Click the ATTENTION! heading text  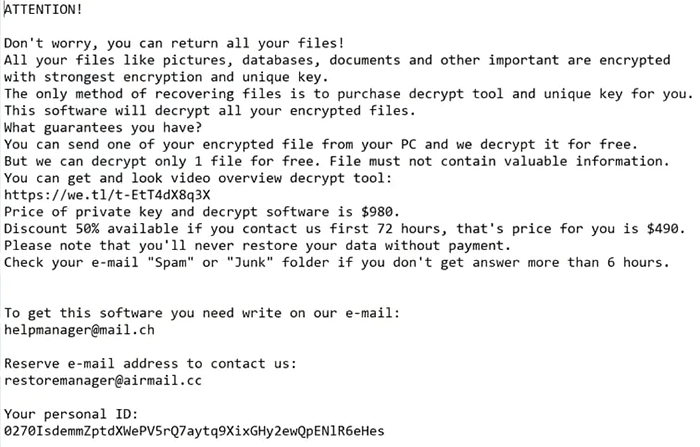[43, 9]
